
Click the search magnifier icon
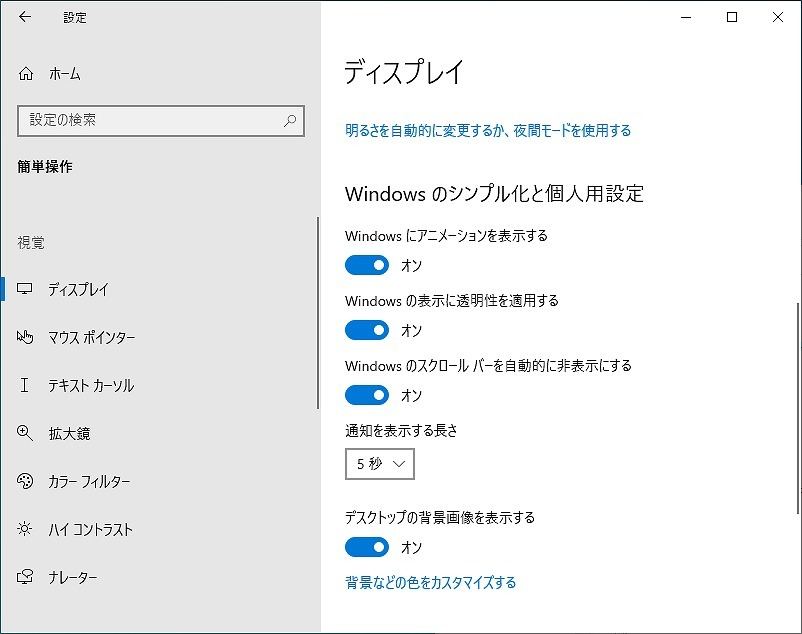click(x=290, y=121)
